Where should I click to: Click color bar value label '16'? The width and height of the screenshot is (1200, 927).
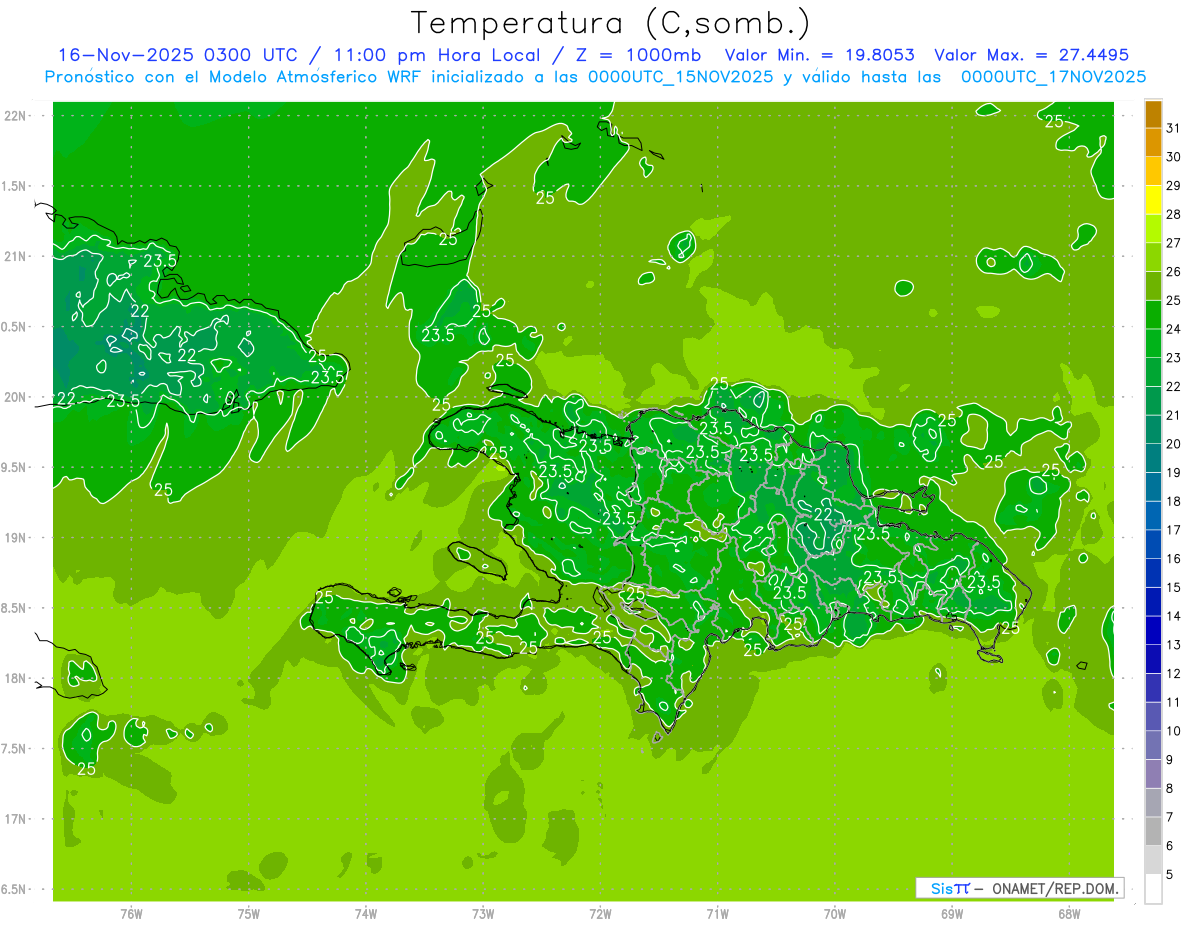click(1173, 559)
